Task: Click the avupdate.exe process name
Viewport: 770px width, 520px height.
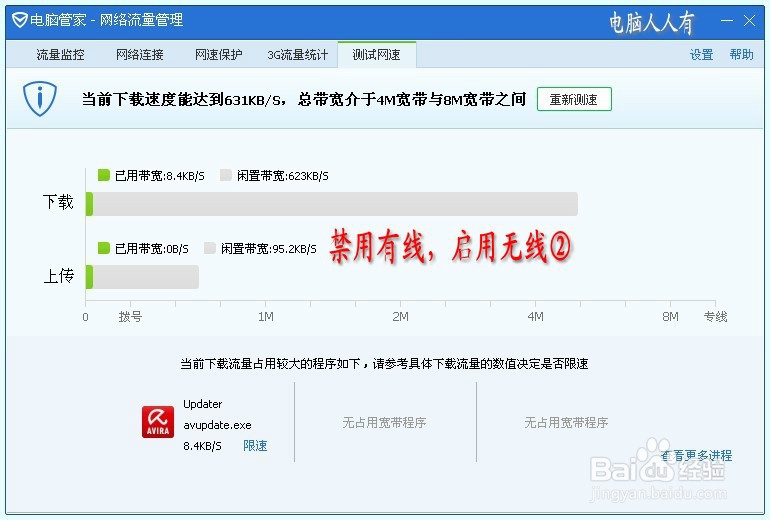Action: point(217,425)
